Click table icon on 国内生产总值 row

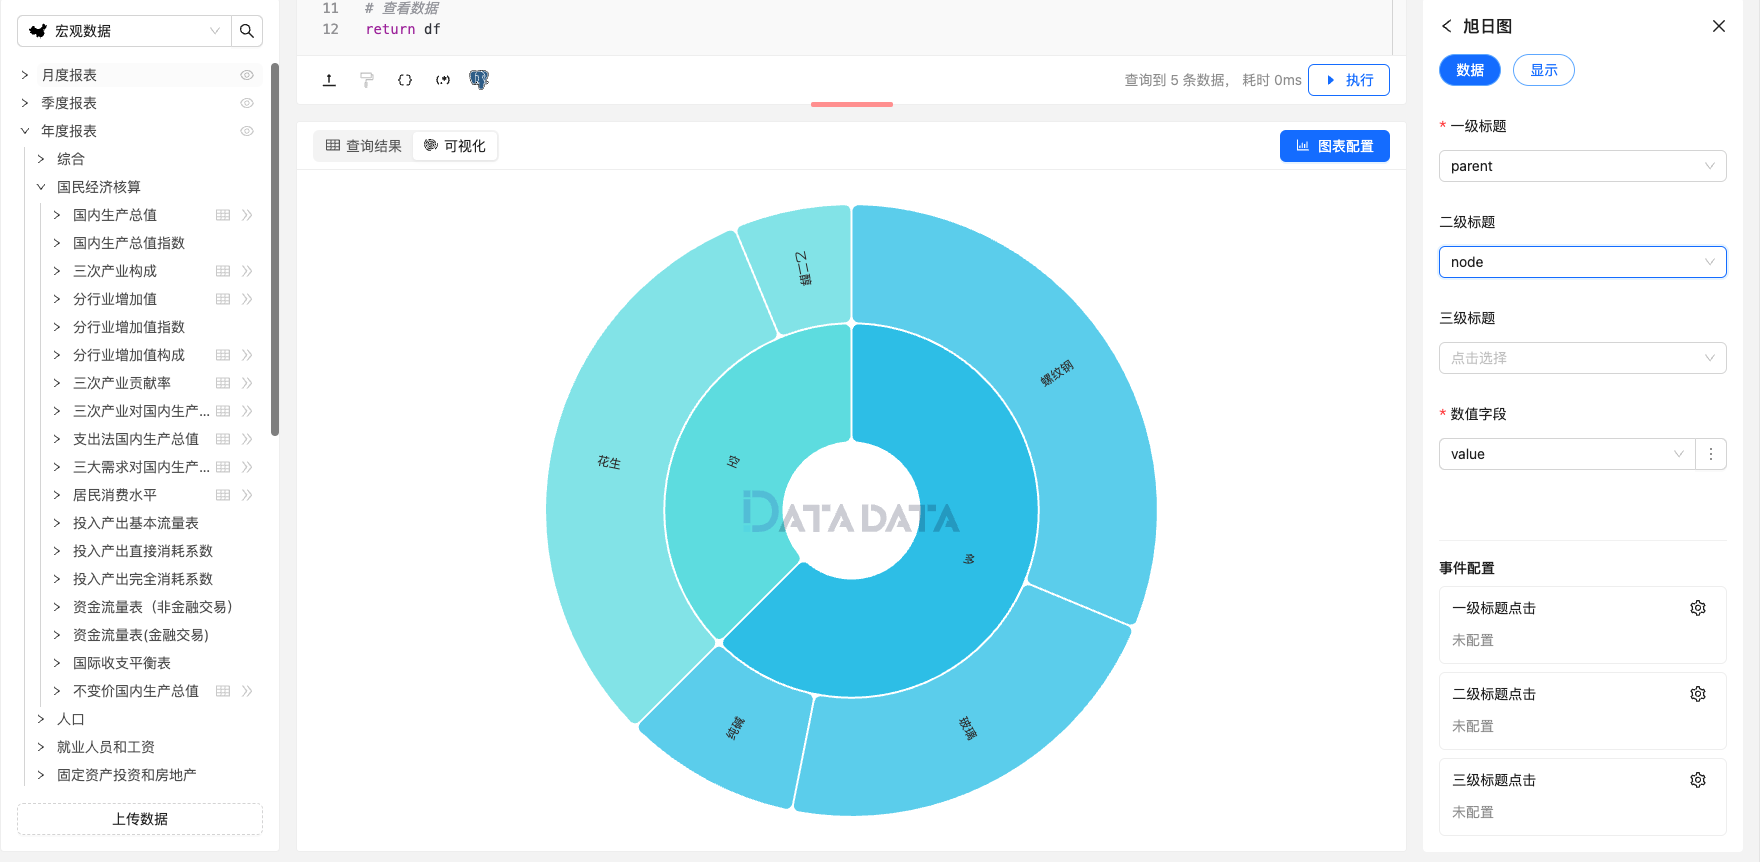click(x=223, y=215)
